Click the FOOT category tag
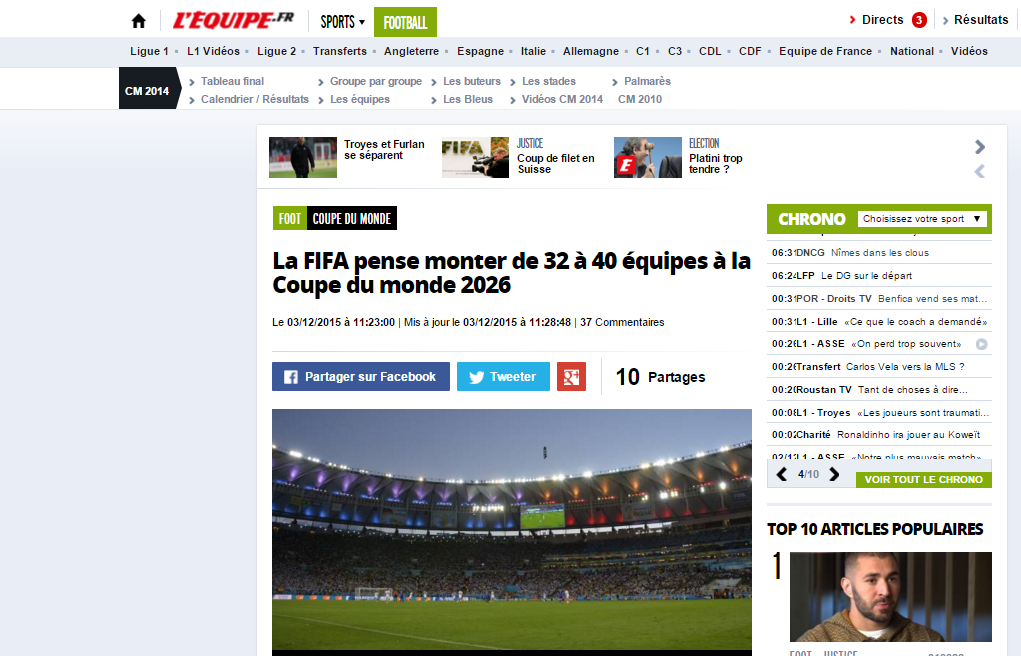Image resolution: width=1021 pixels, height=656 pixels. (x=290, y=219)
